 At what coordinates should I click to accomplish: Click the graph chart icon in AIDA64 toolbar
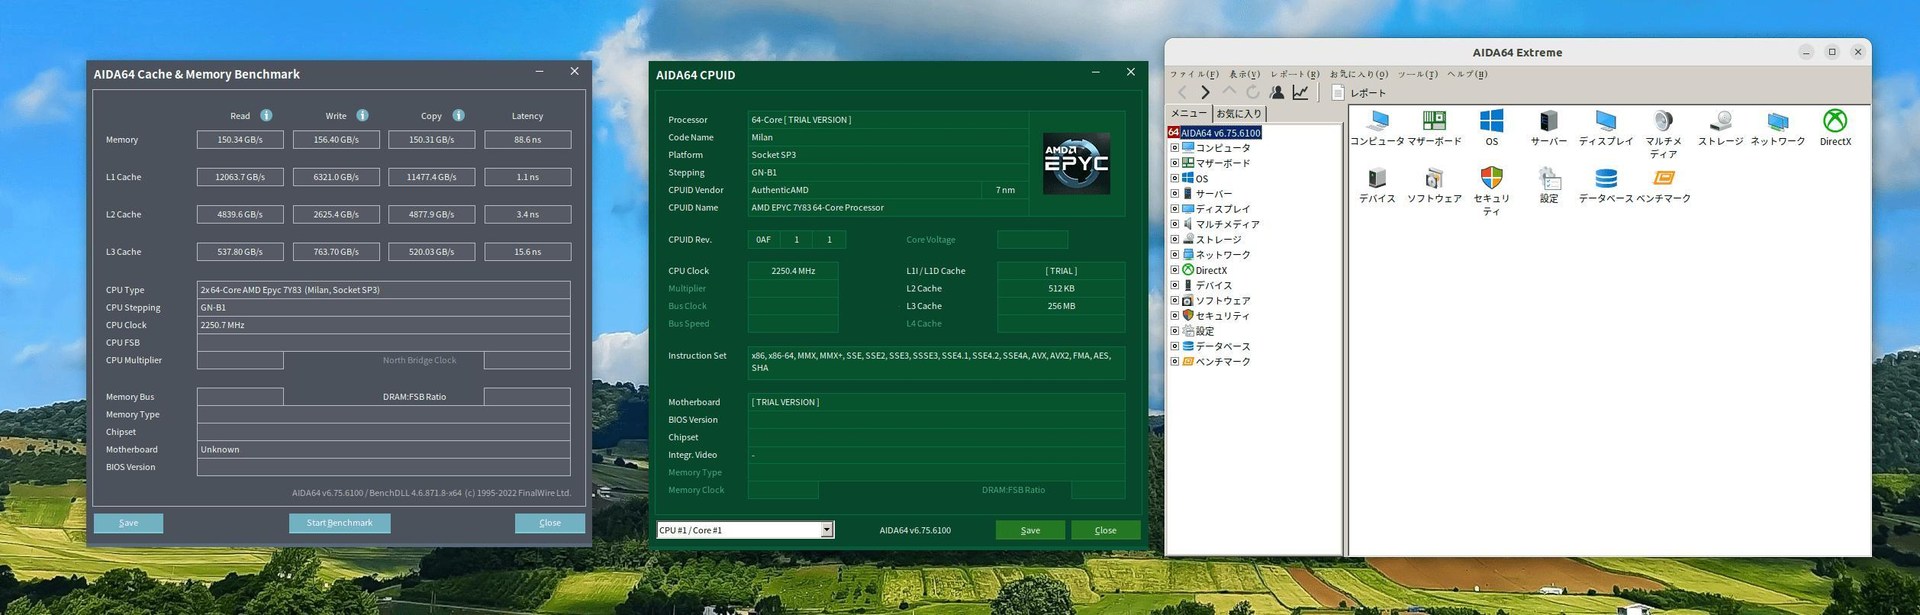point(1300,92)
